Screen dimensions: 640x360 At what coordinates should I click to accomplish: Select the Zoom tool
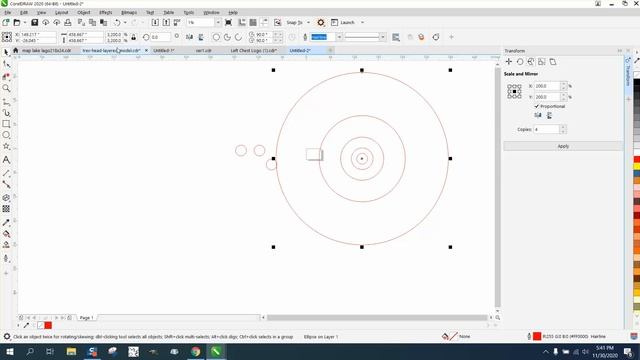click(x=6, y=88)
